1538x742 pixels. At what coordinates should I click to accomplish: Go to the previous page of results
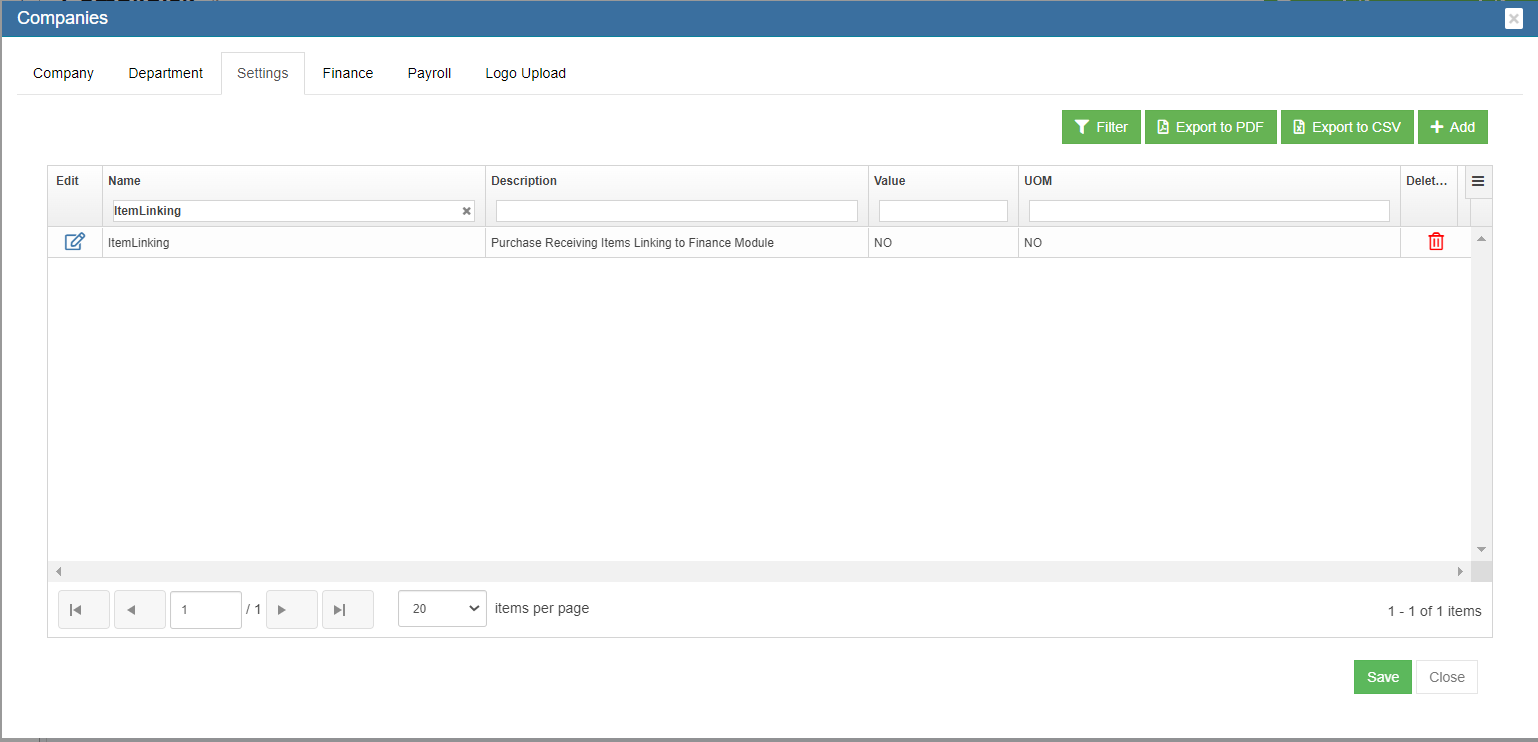[140, 609]
